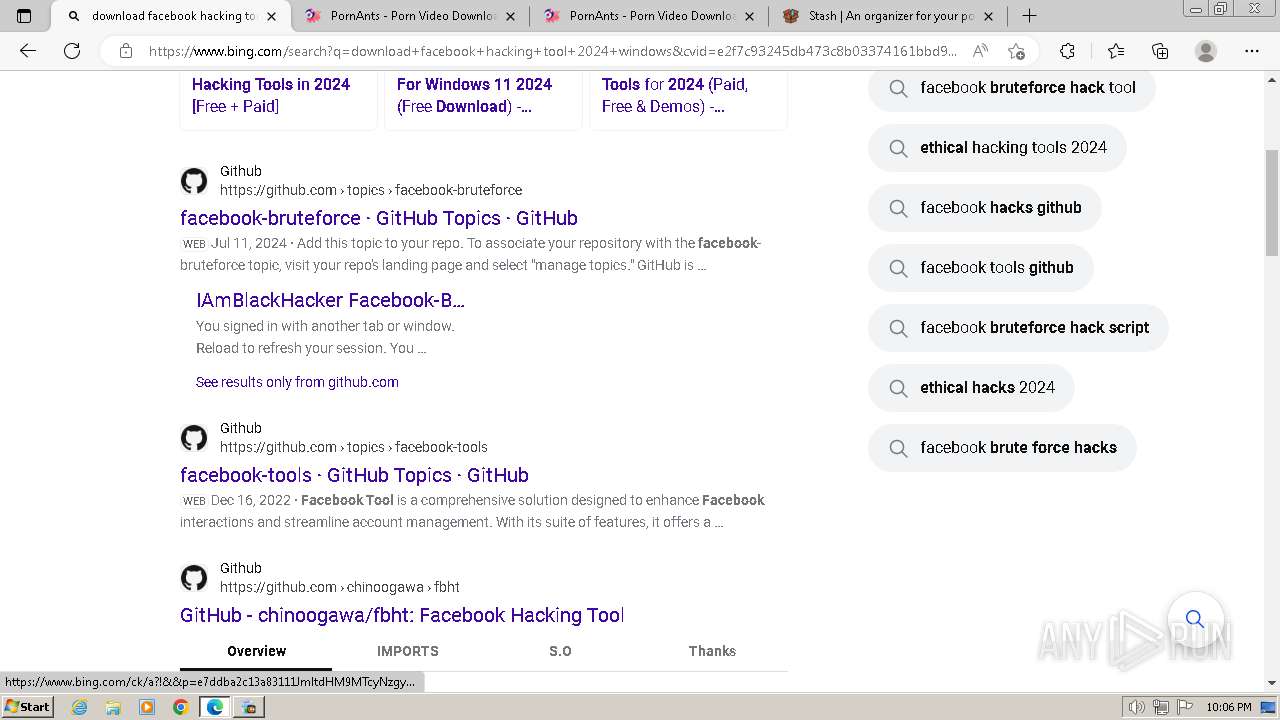View site information padlock icon
The width and height of the screenshot is (1280, 720).
[126, 51]
